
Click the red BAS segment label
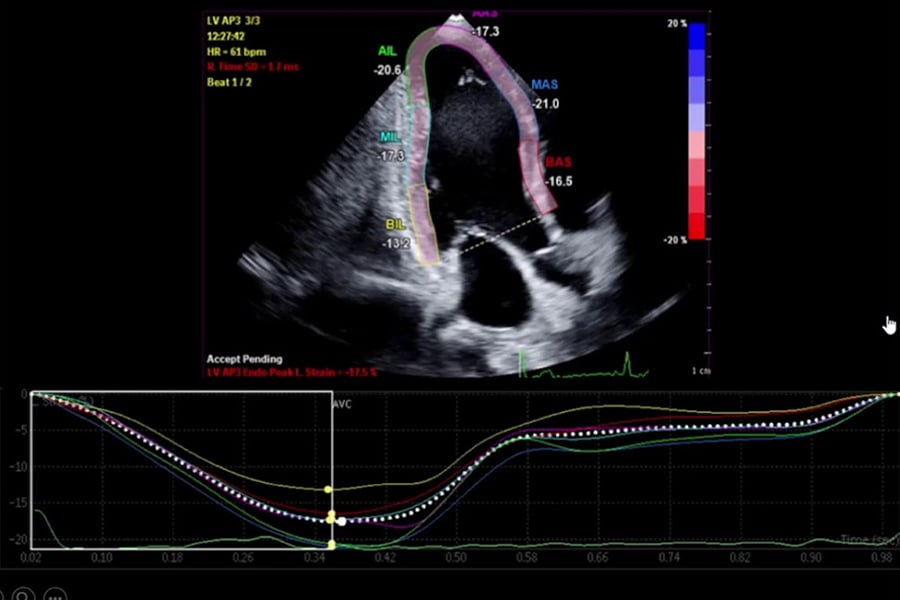558,162
